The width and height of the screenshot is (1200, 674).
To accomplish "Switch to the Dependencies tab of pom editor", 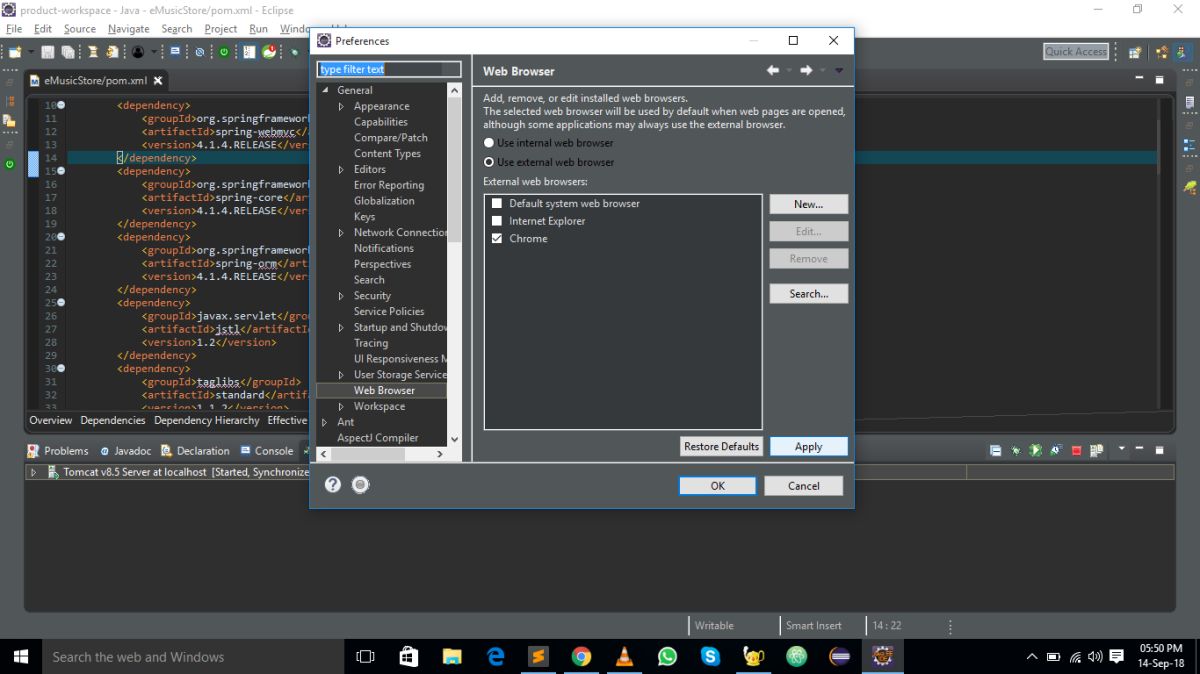I will click(x=113, y=420).
